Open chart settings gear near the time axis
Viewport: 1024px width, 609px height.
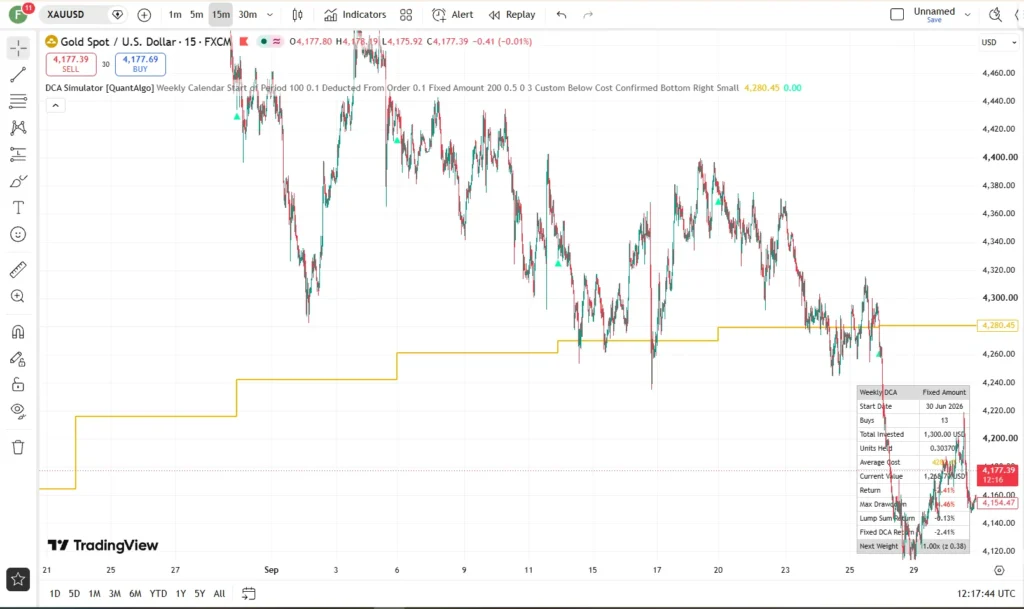(999, 570)
